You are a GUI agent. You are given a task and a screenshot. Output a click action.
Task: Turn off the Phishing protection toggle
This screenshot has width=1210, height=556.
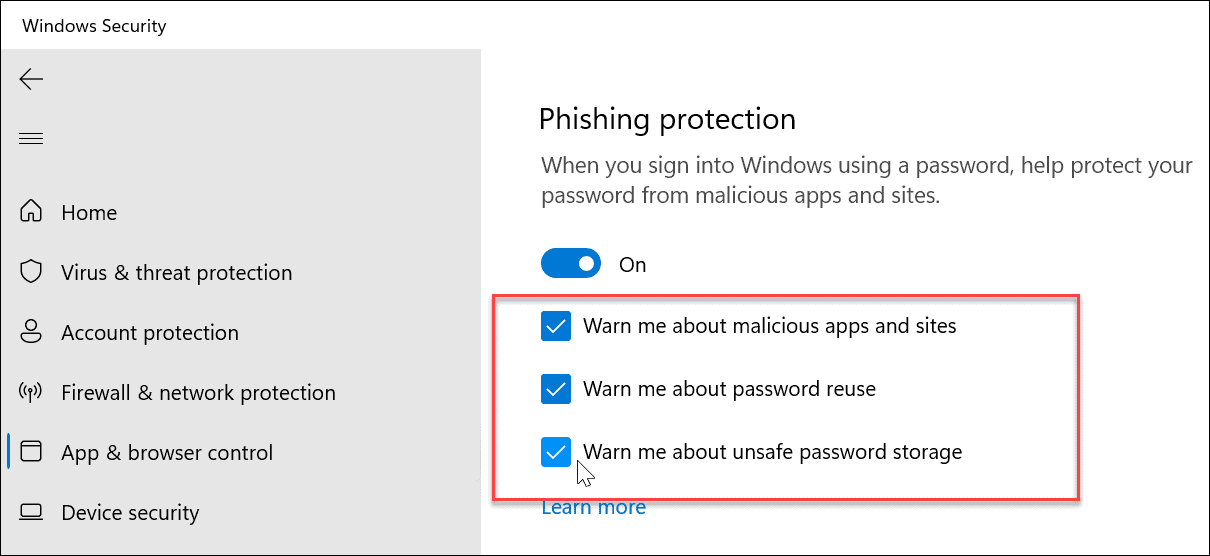(x=571, y=264)
